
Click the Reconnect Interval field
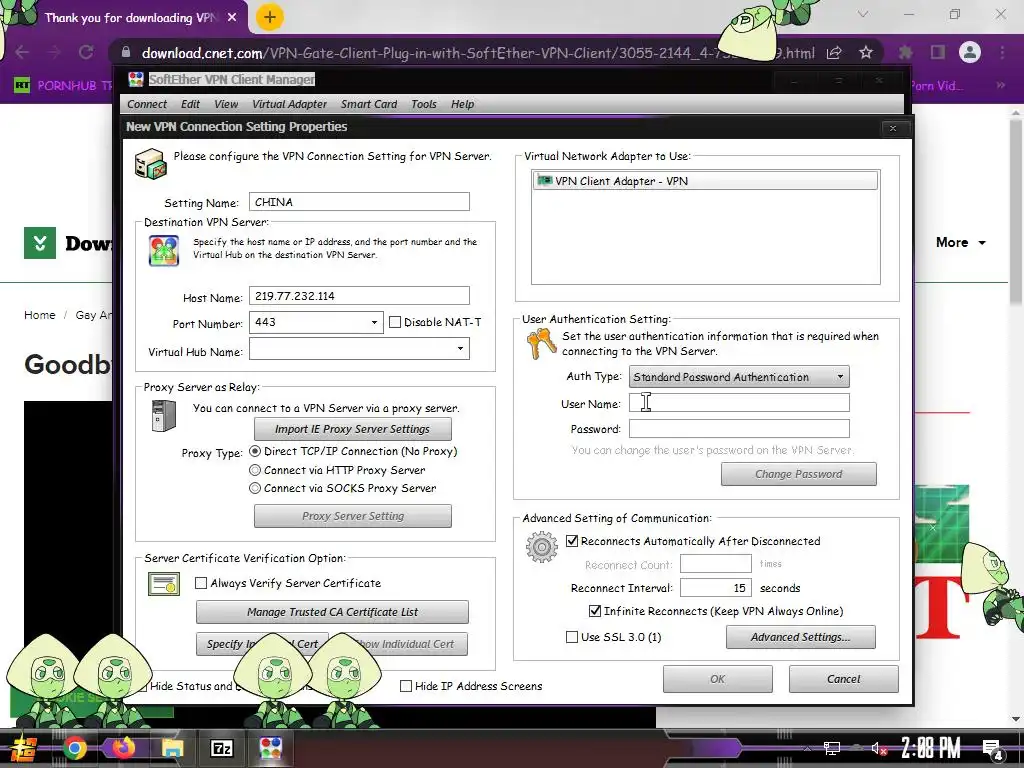(x=716, y=588)
